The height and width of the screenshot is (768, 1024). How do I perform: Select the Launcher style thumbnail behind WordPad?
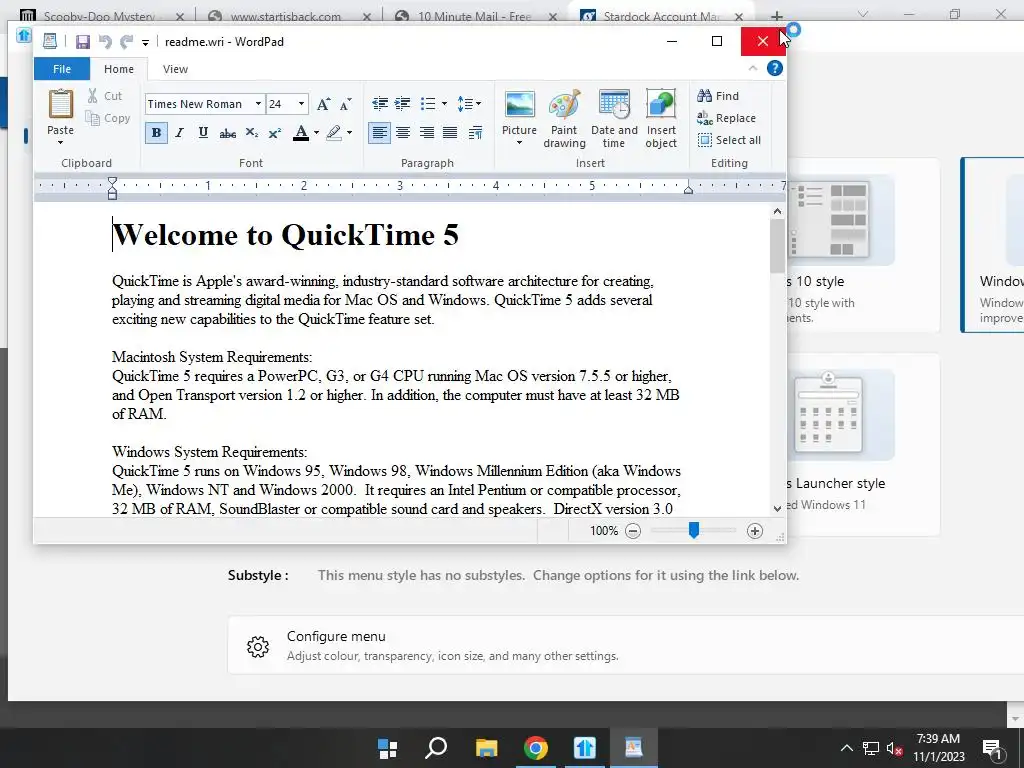point(841,415)
